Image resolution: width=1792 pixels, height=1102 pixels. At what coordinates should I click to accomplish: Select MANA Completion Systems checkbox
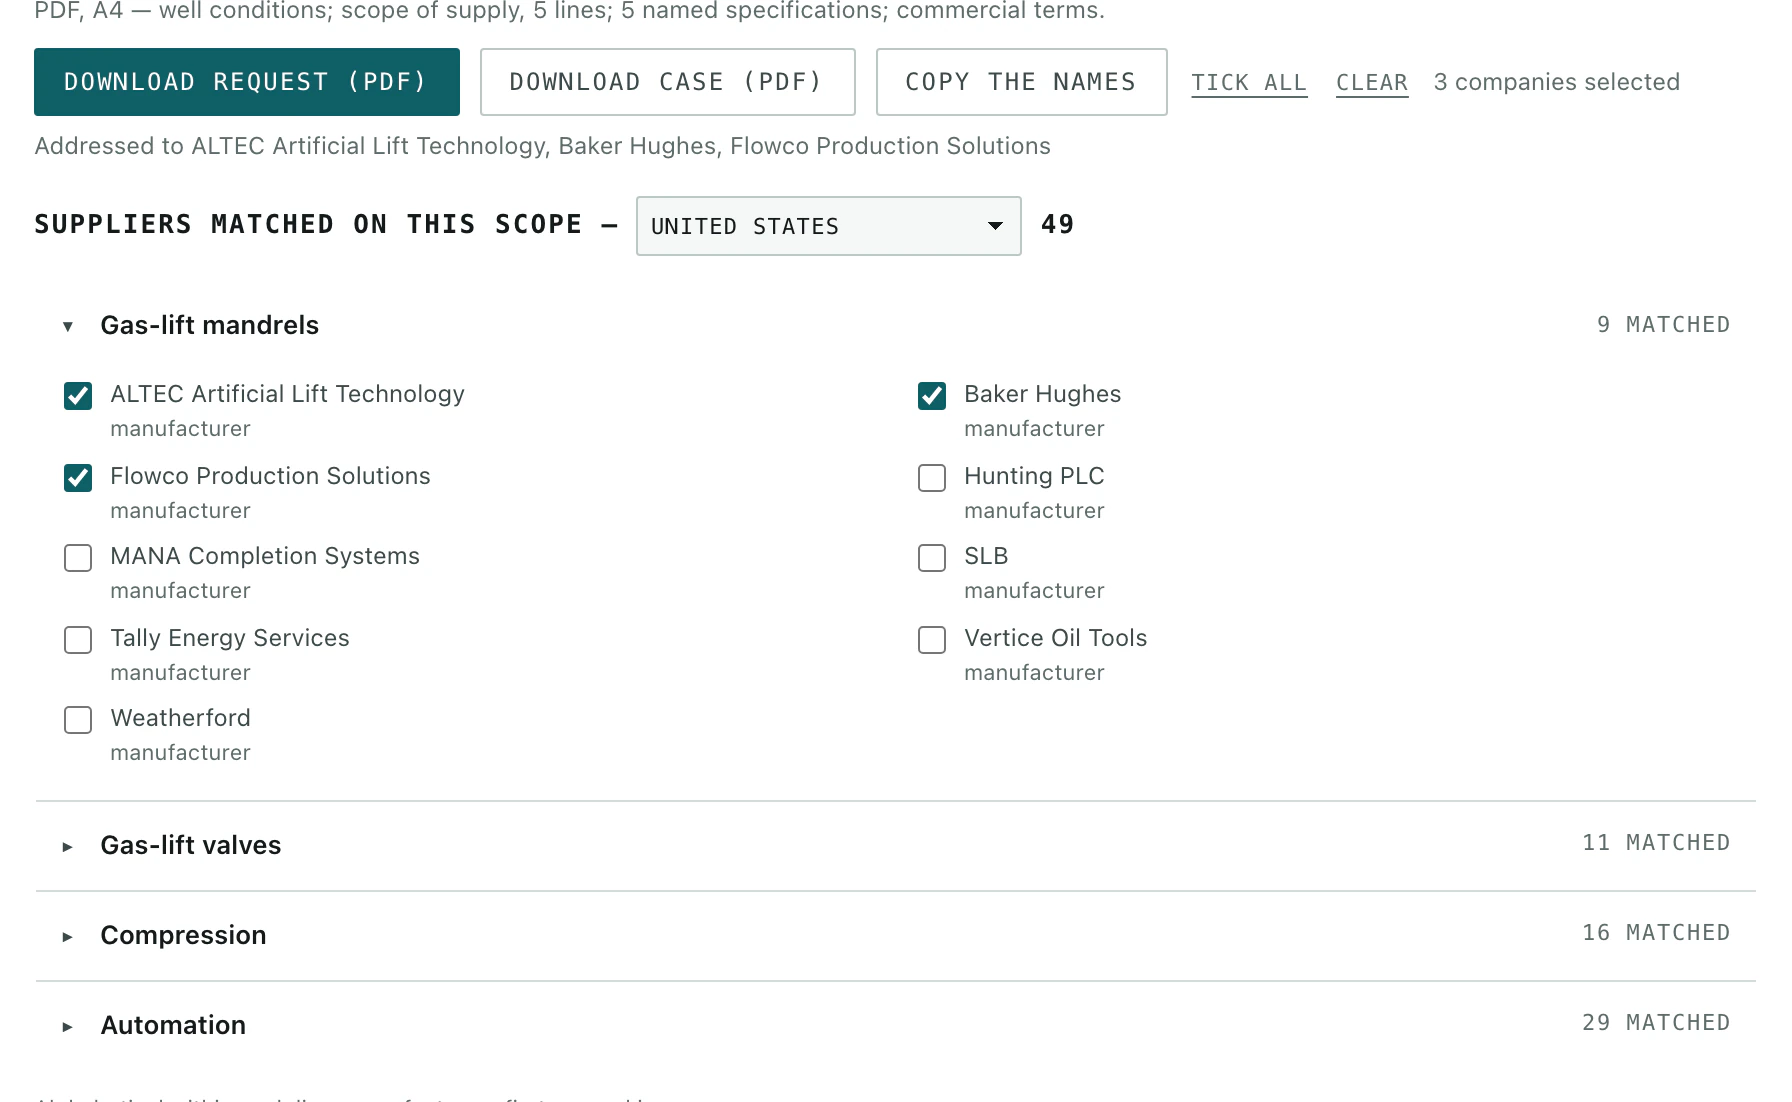(78, 558)
